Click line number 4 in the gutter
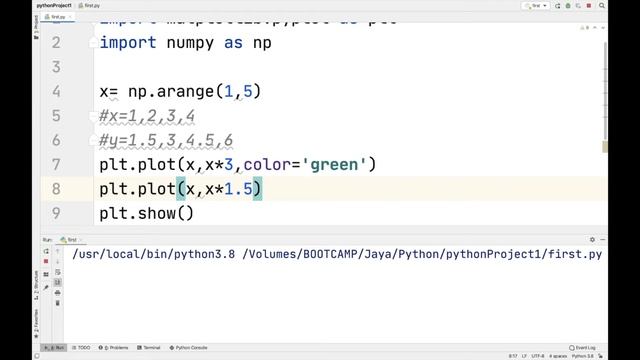 pyautogui.click(x=56, y=91)
